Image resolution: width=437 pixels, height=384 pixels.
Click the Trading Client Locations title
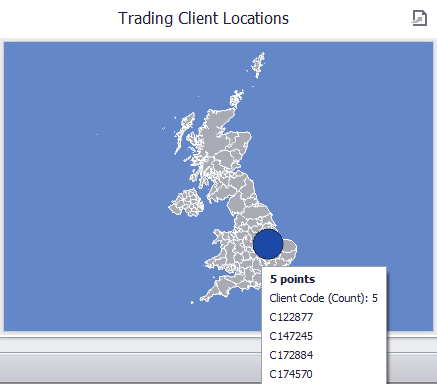click(203, 18)
